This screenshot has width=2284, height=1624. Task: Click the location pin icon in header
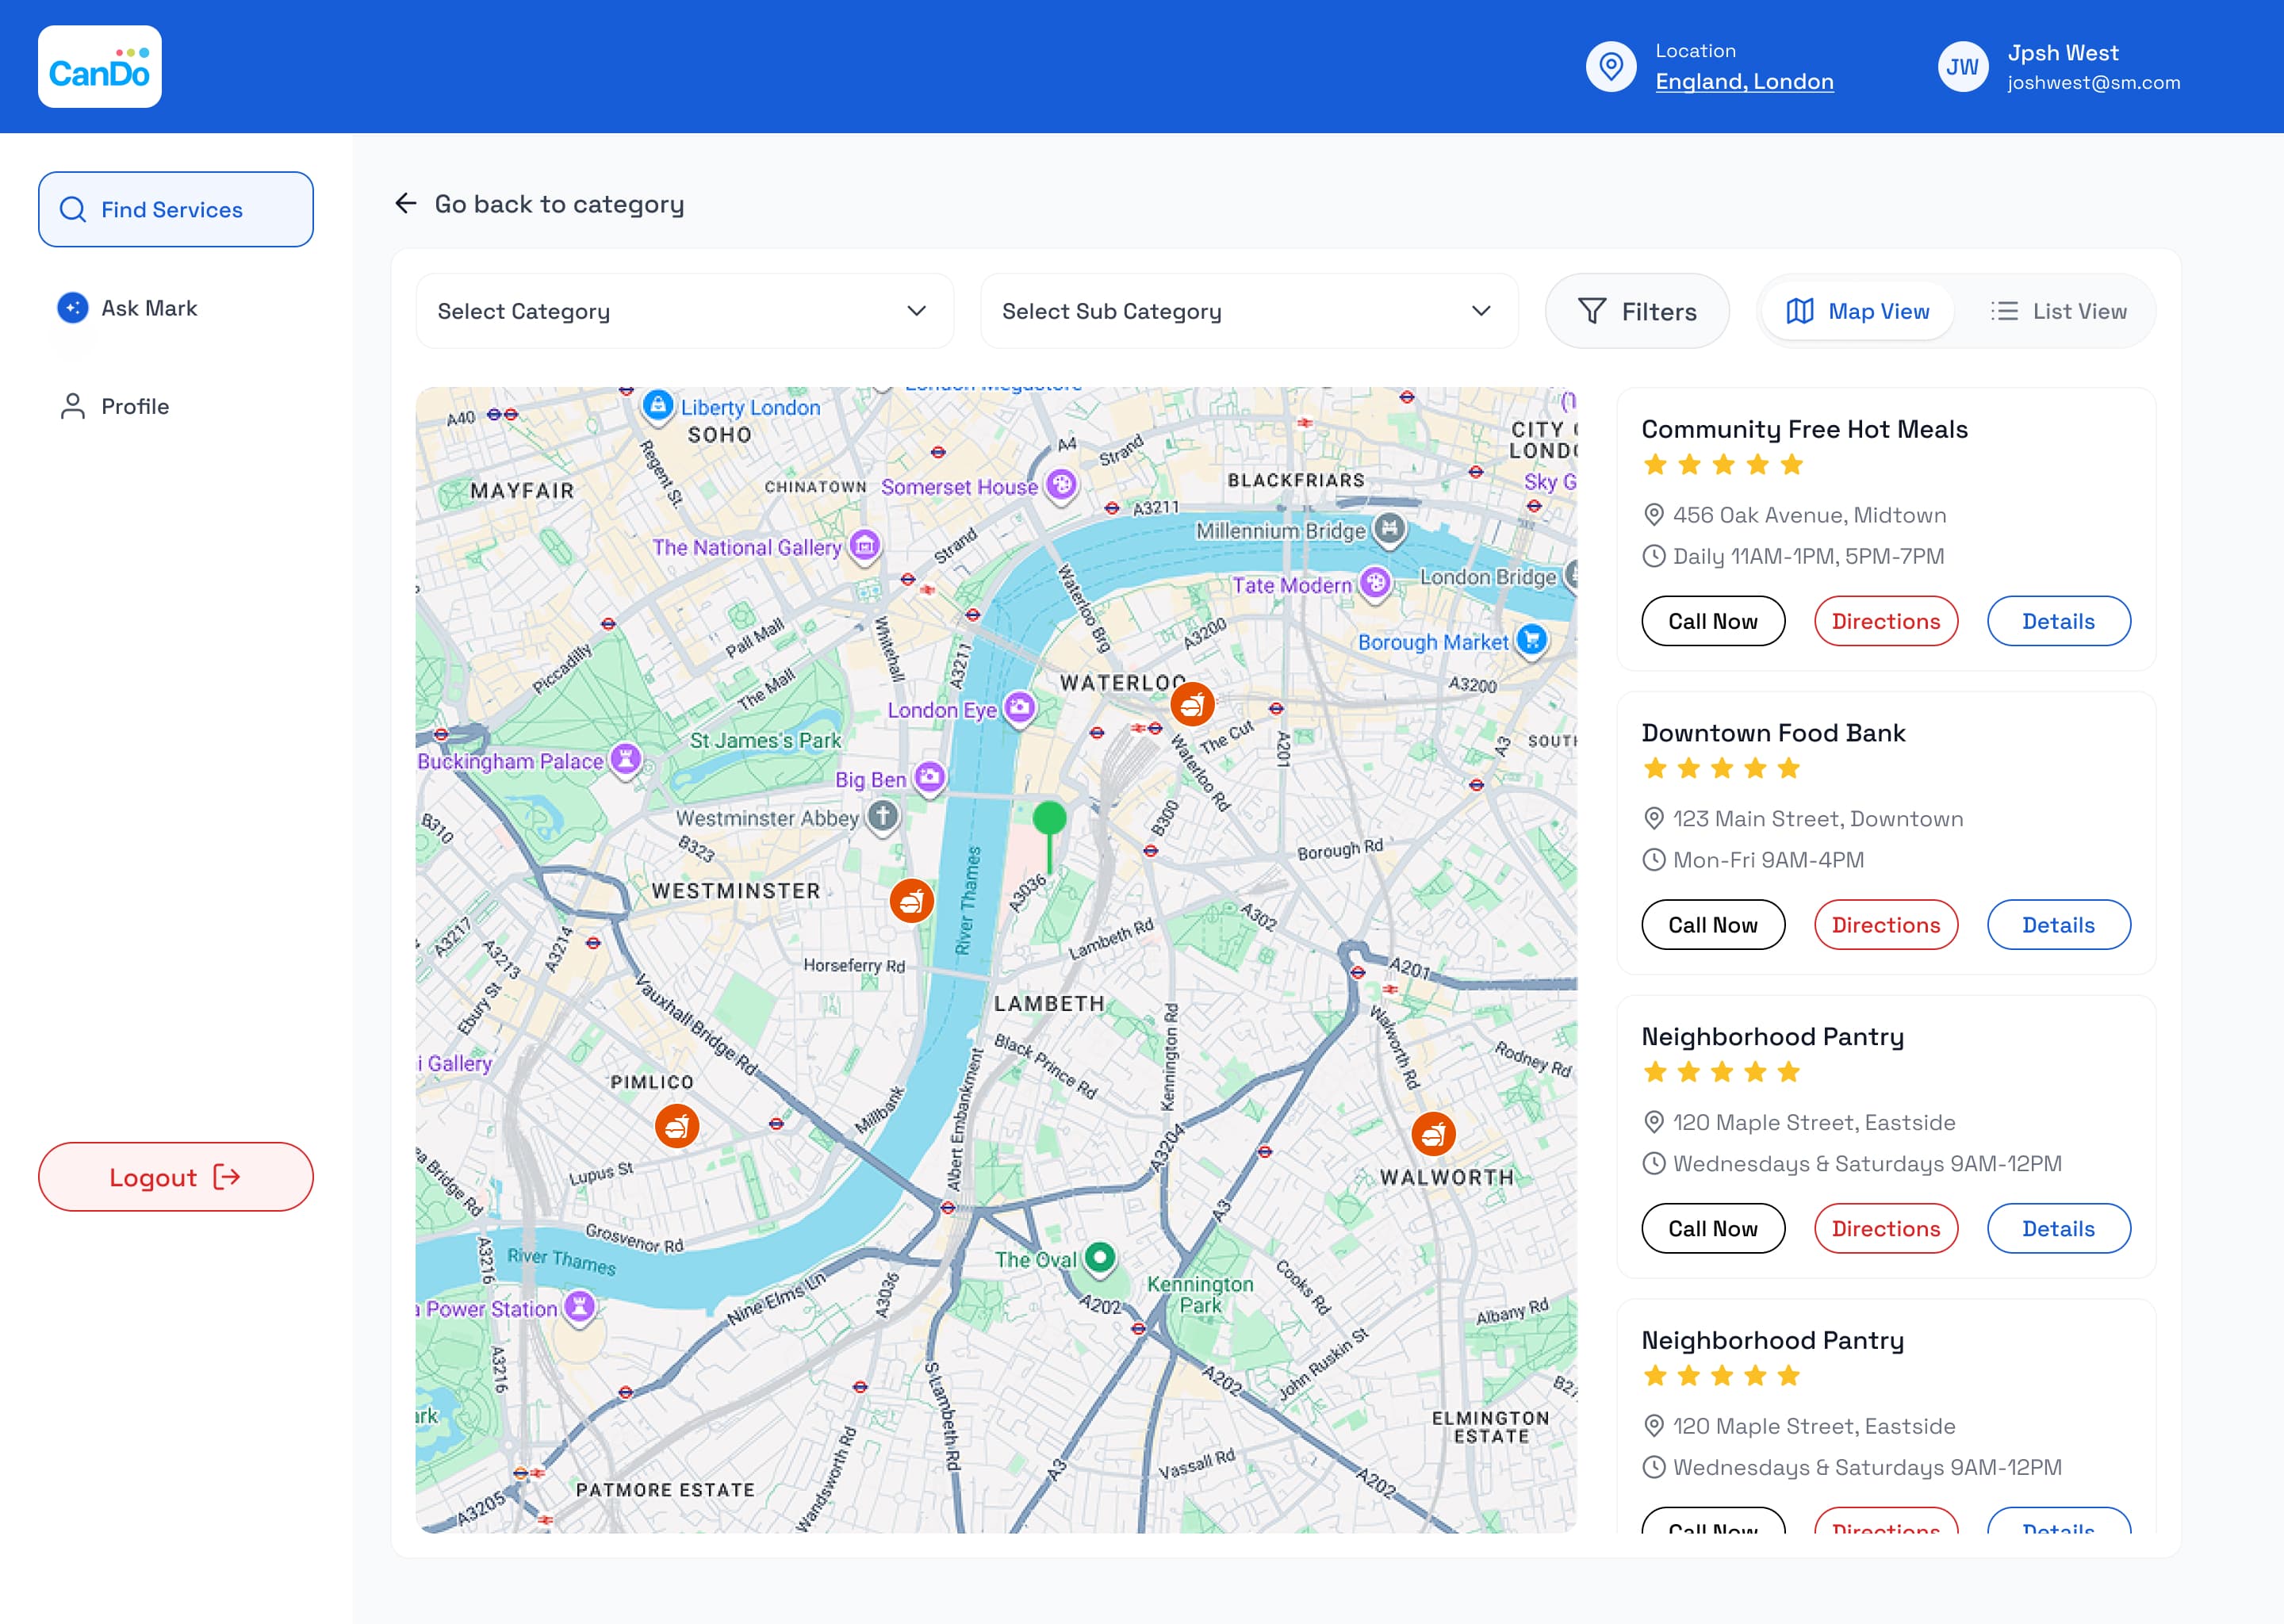[1611, 67]
